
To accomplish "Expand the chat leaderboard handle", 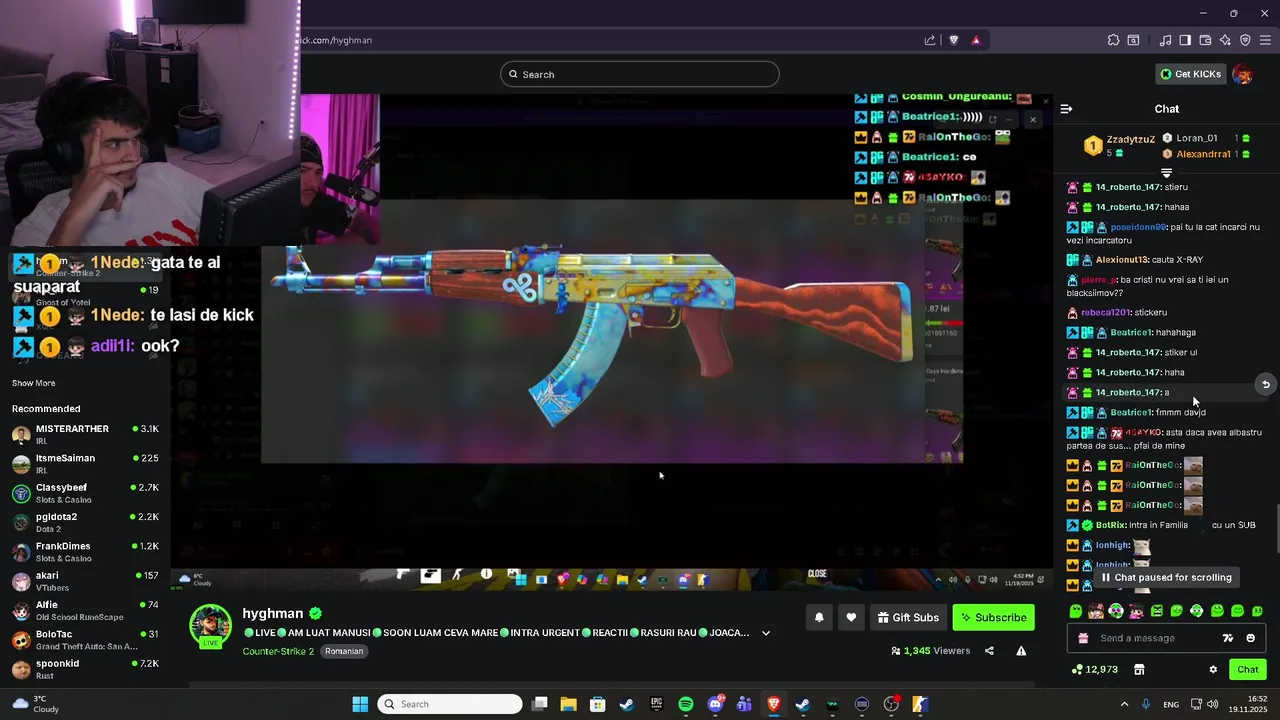I will (x=1166, y=173).
